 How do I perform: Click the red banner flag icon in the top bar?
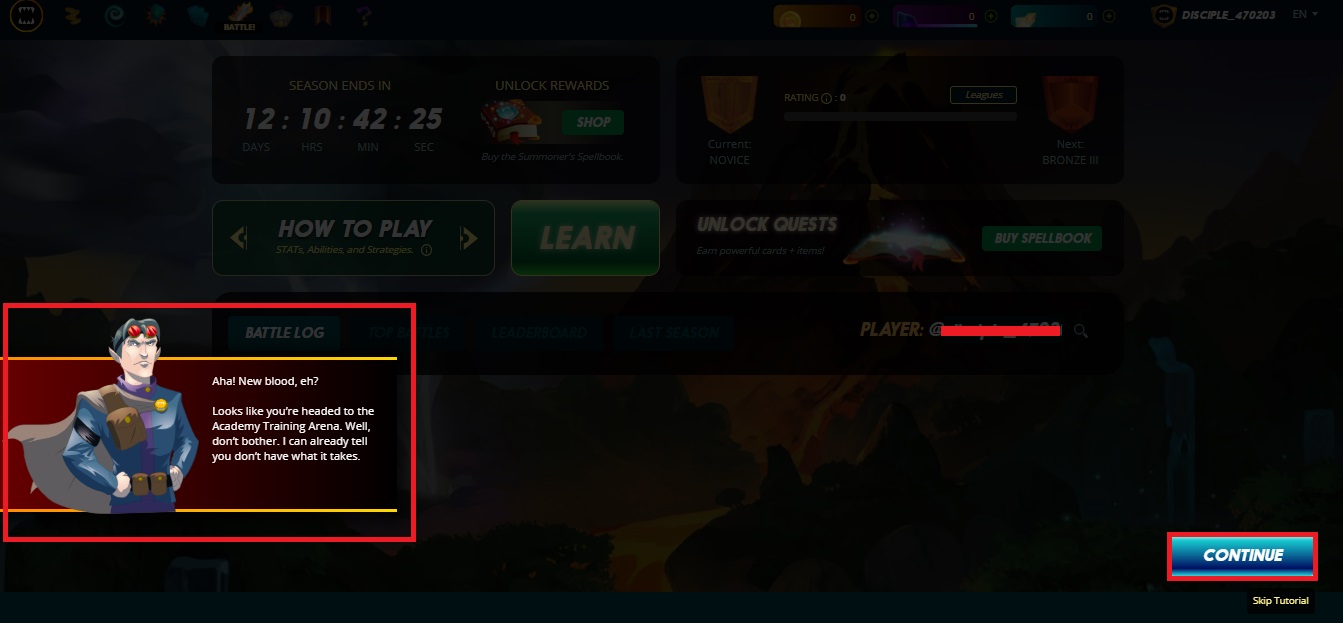(x=324, y=16)
